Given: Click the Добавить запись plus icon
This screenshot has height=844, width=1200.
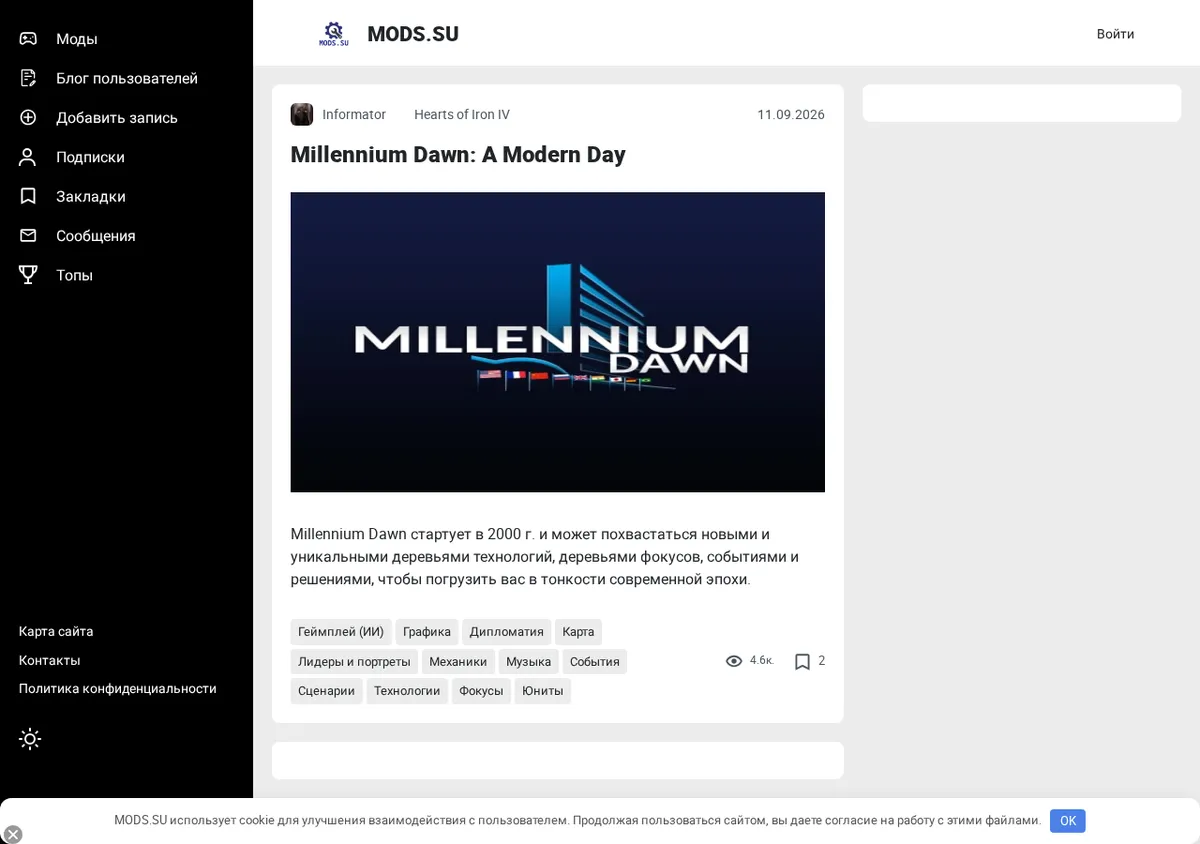Looking at the screenshot, I should pyautogui.click(x=28, y=117).
